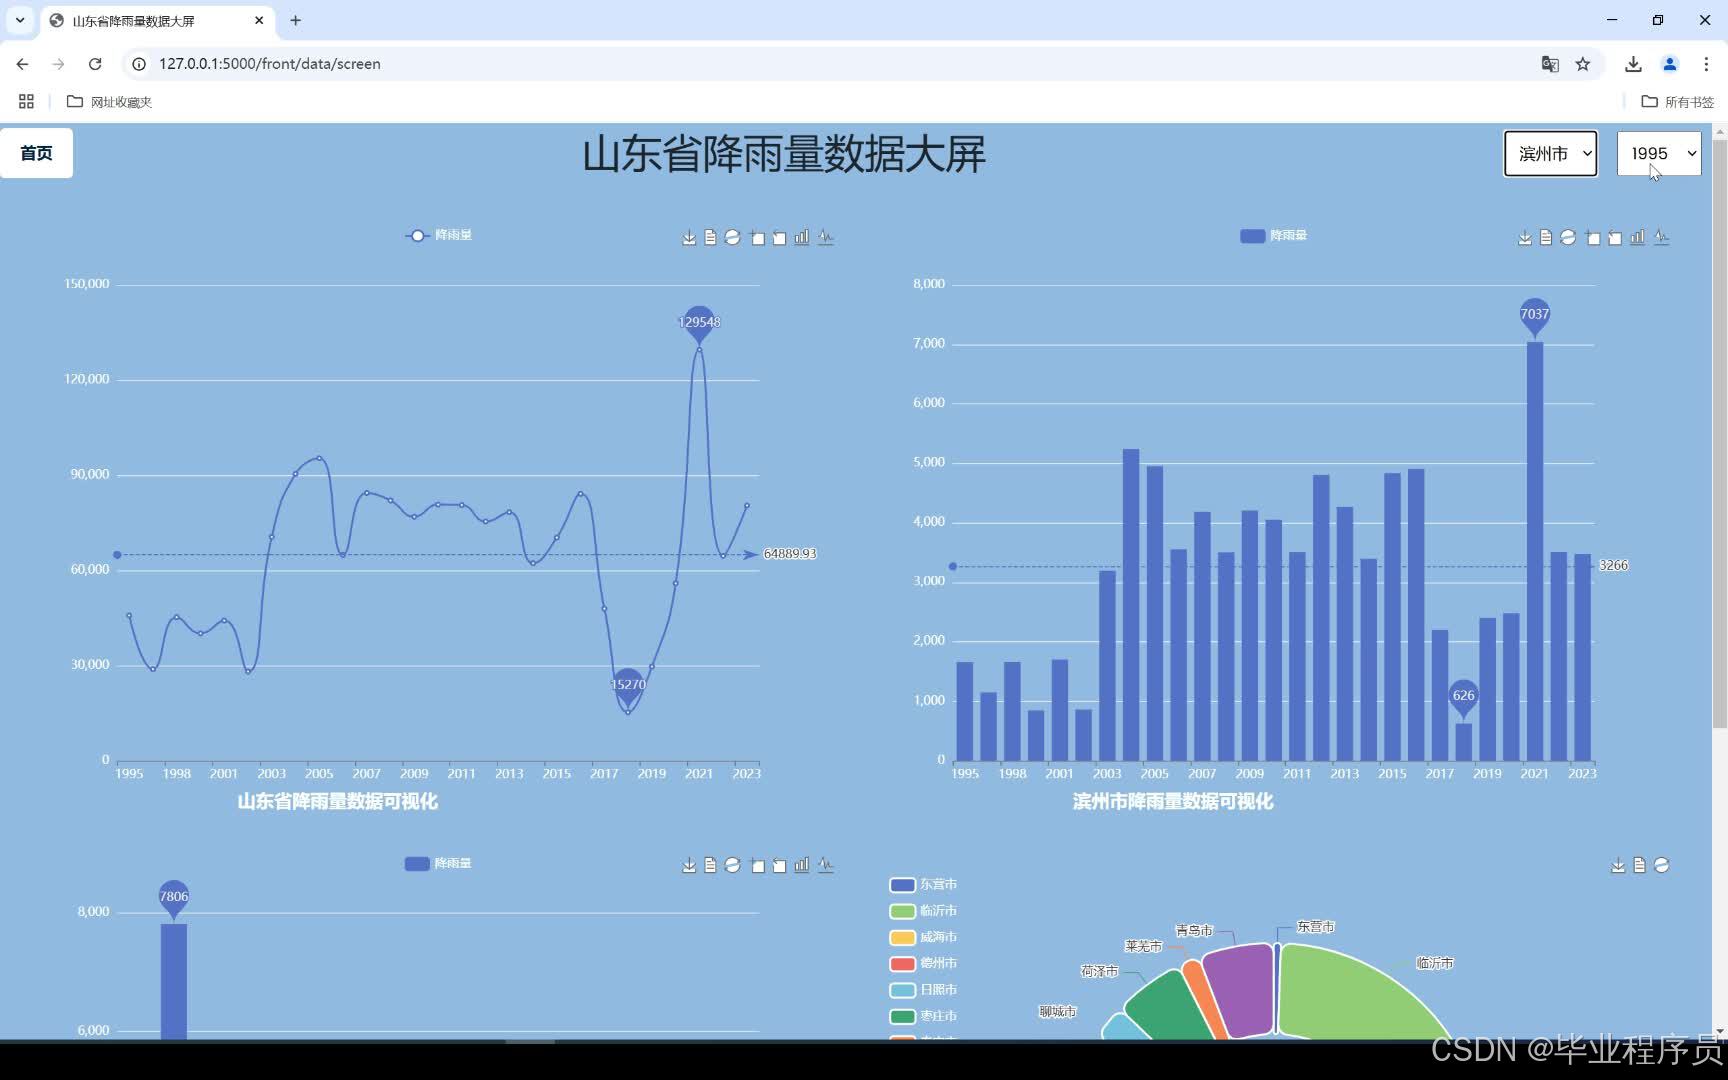Switch 滨州市 chart to bar type
Image resolution: width=1728 pixels, height=1080 pixels.
pos(1638,237)
